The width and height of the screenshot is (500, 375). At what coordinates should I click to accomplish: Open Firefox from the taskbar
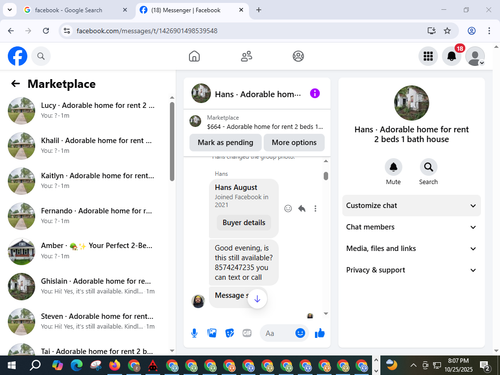[x=114, y=365]
